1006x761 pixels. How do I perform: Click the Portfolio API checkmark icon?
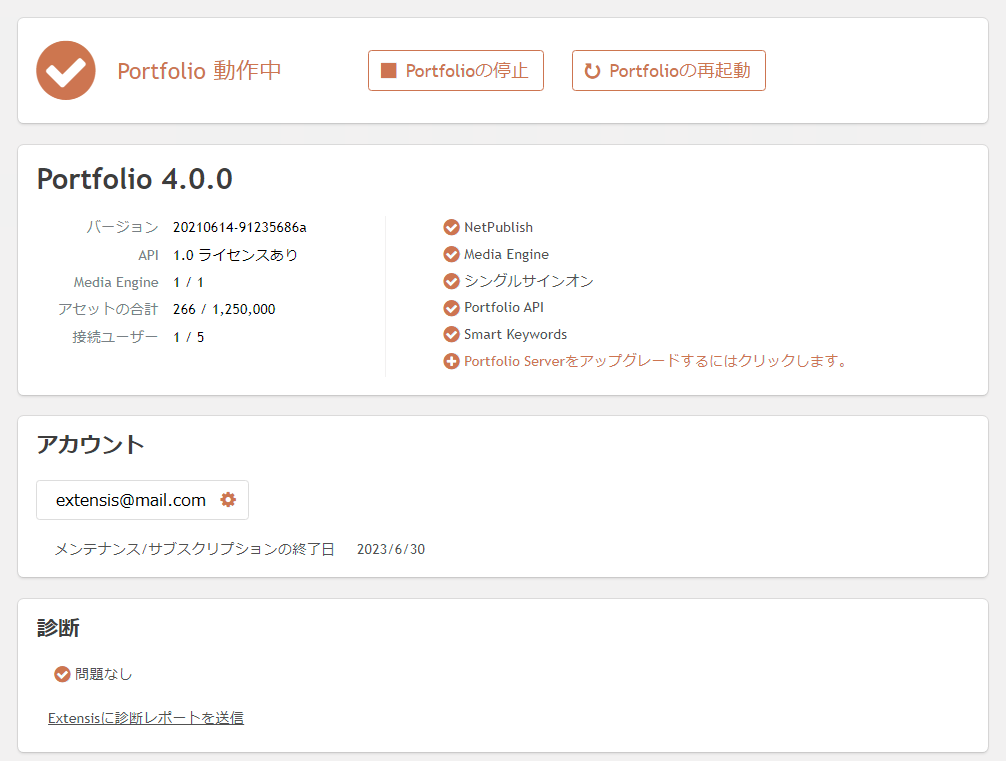[452, 308]
